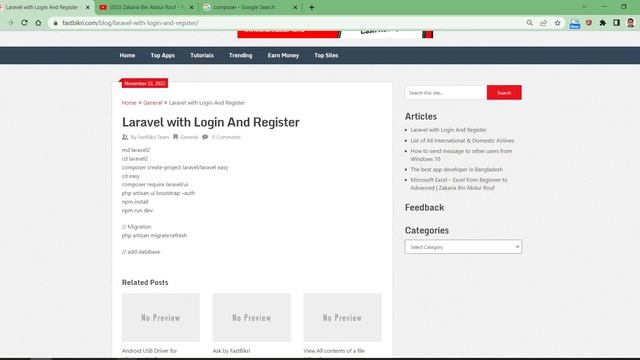Screen dimensions: 640x360
Task: Click the share page icon in address bar
Action: 544,23
